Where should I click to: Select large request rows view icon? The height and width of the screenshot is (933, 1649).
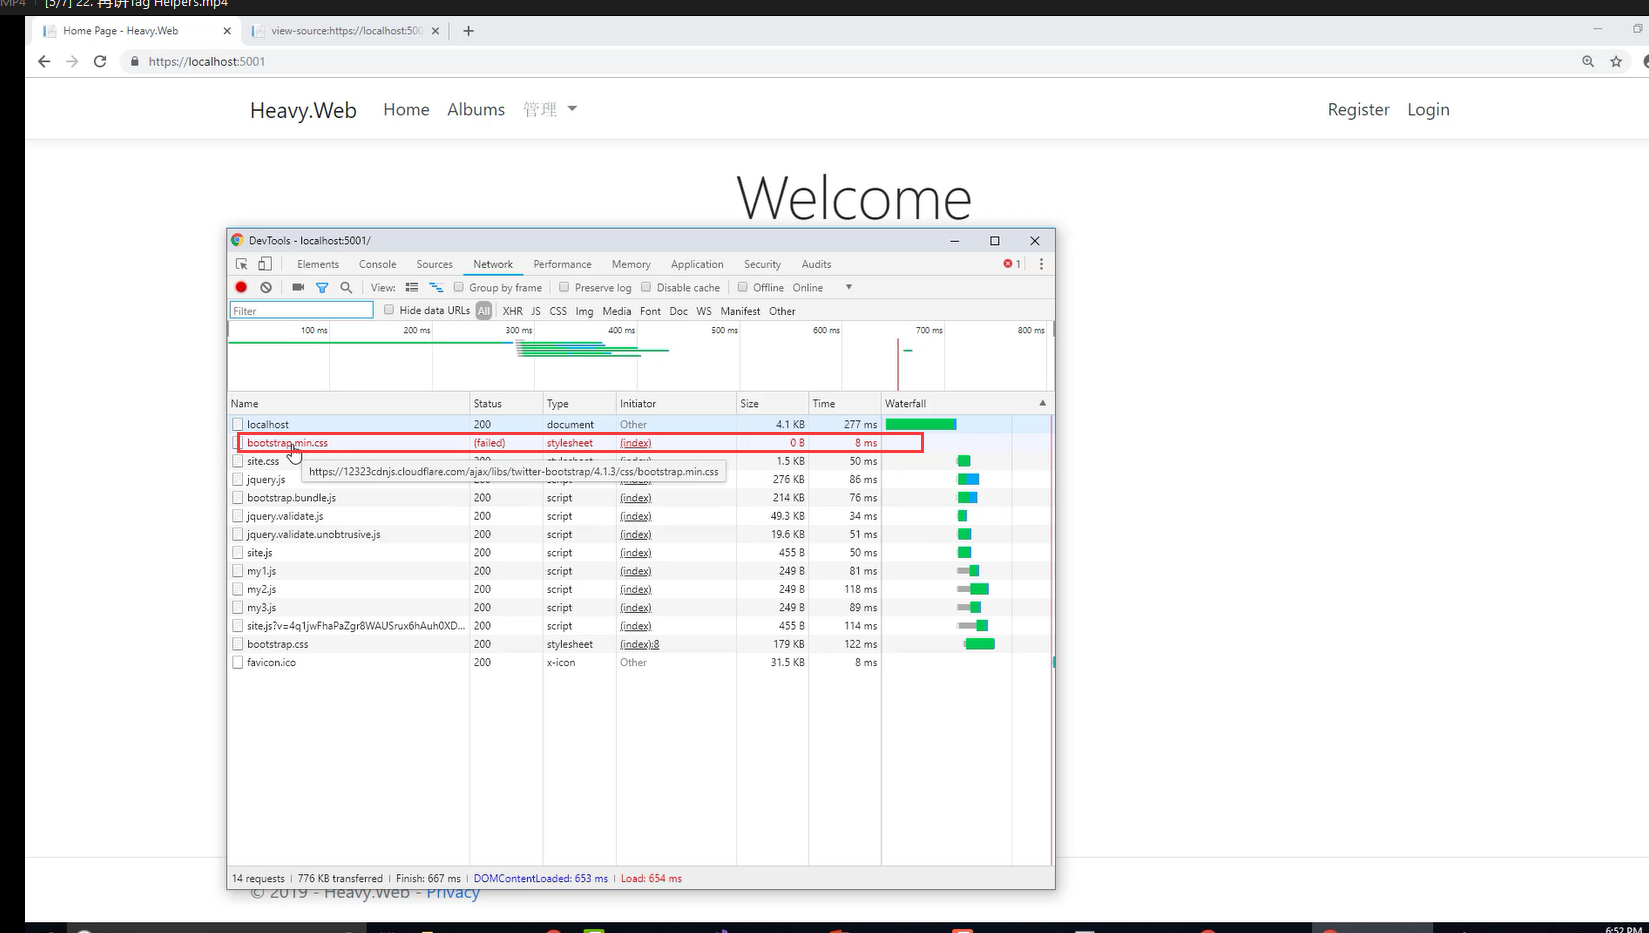pos(412,287)
